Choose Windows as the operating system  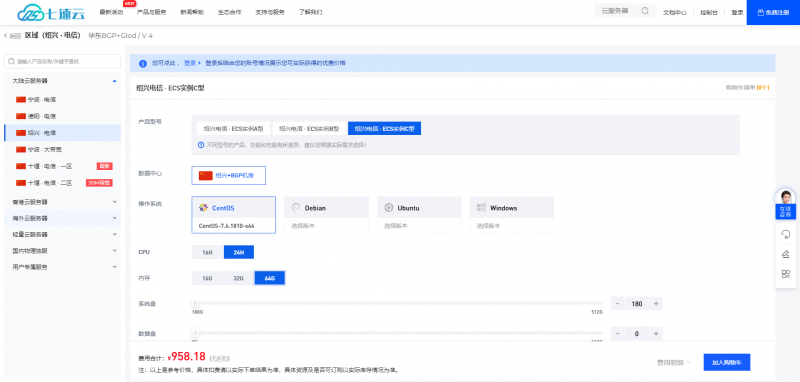512,208
